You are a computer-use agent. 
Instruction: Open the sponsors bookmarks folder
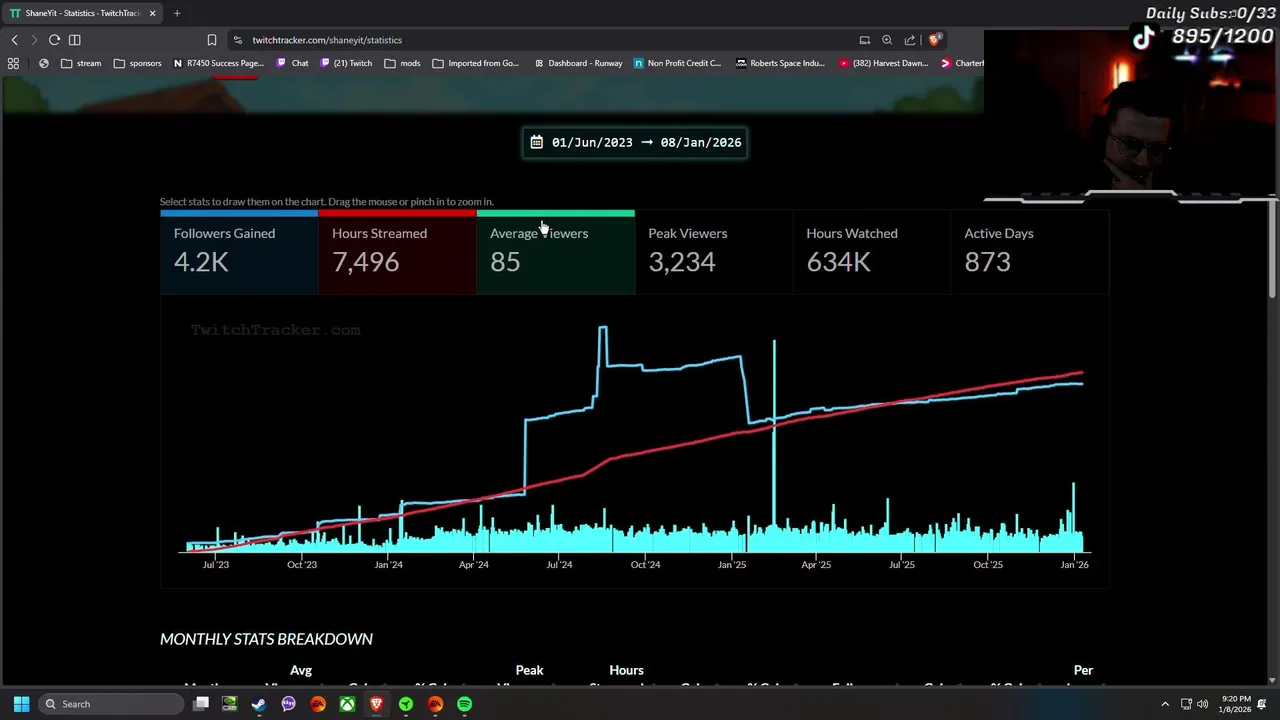point(137,63)
